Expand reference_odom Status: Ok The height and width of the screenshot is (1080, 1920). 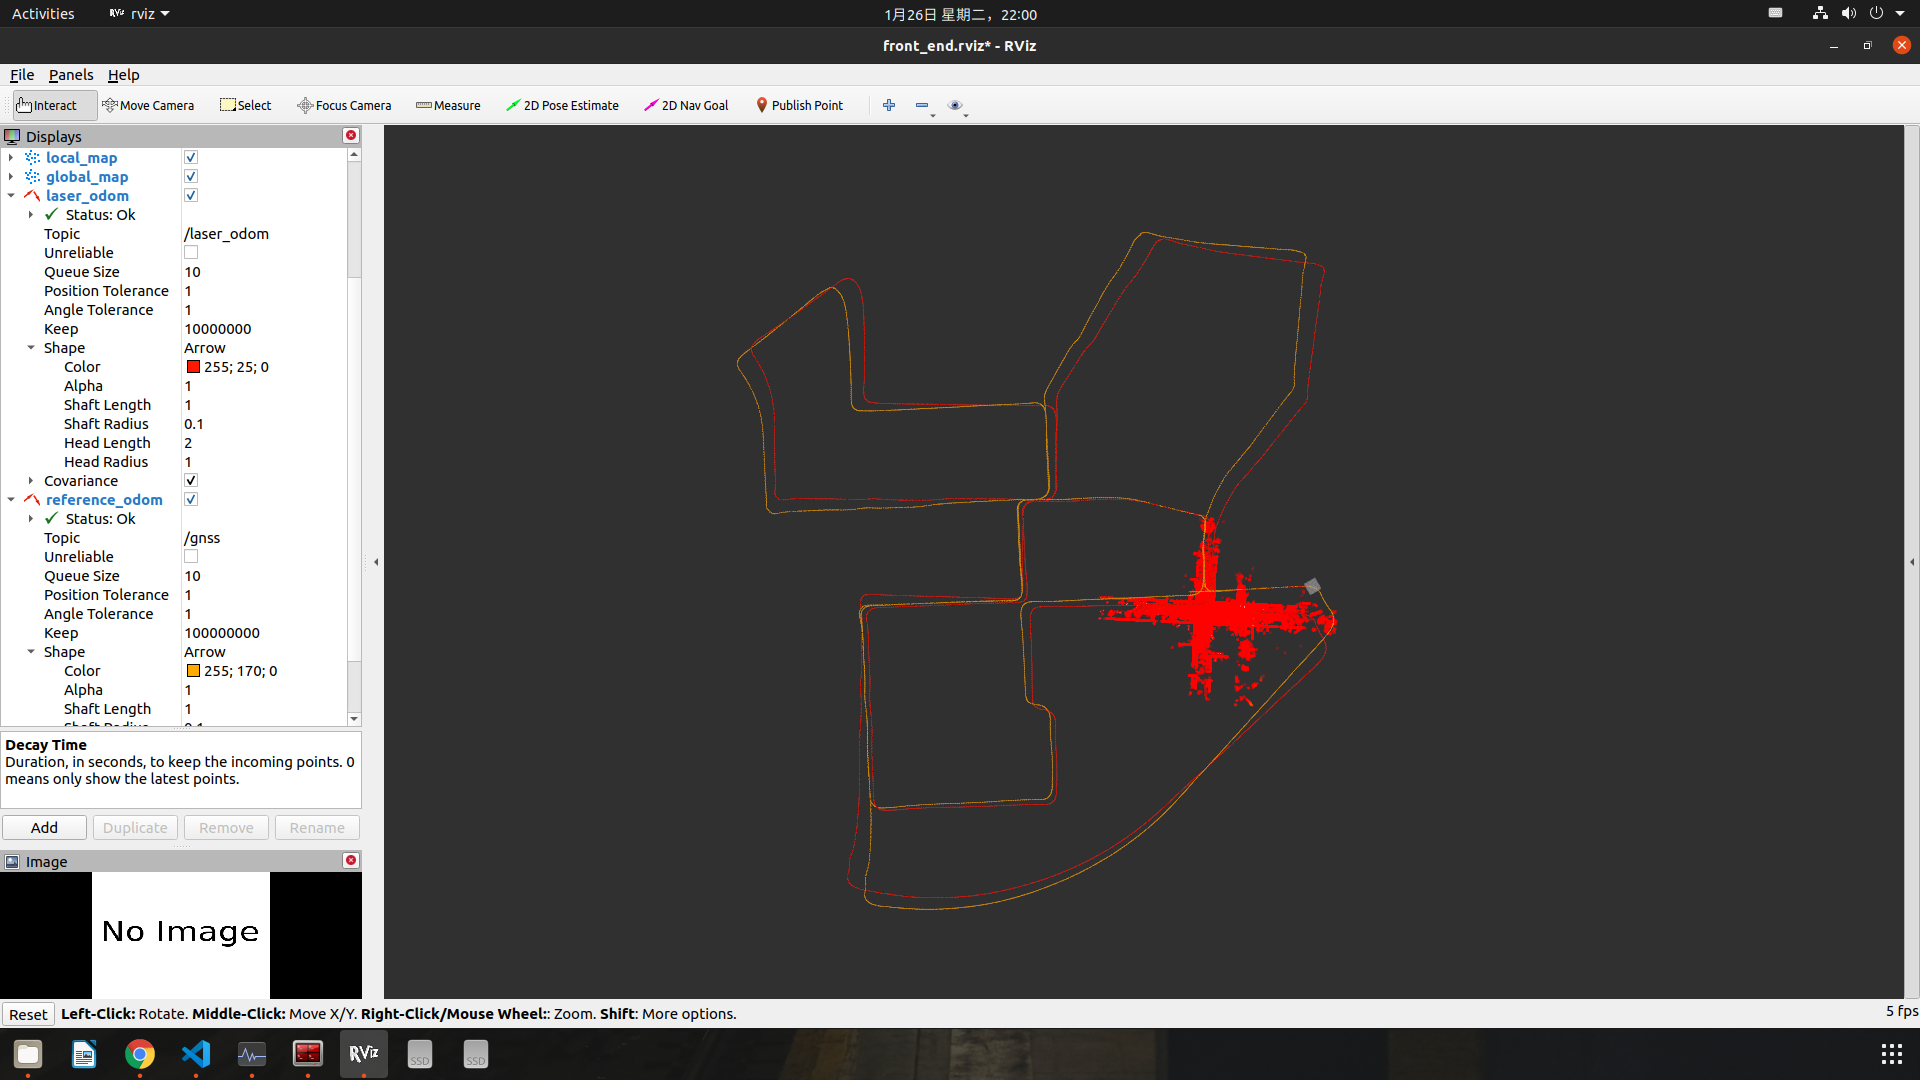[31, 518]
